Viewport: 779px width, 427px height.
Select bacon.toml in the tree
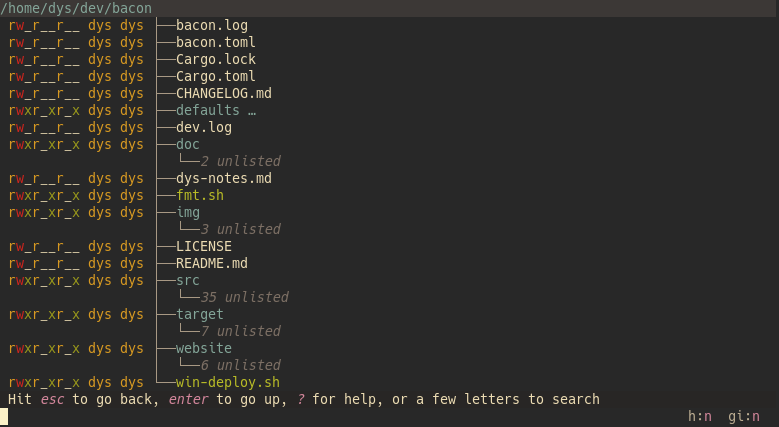tap(216, 42)
